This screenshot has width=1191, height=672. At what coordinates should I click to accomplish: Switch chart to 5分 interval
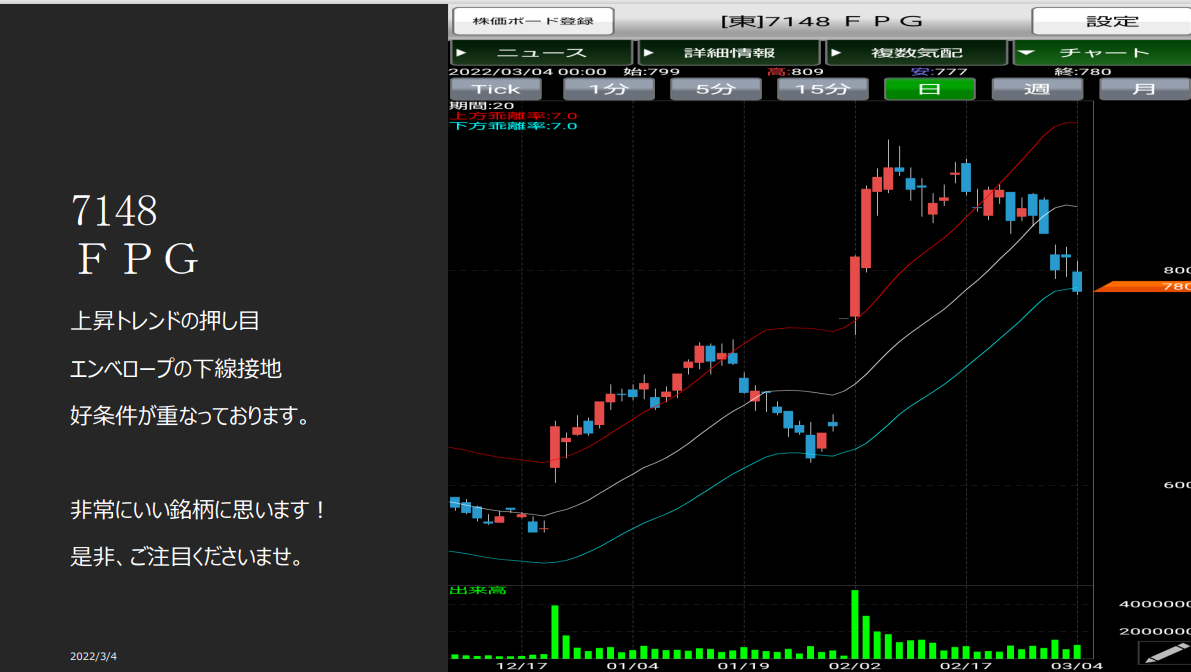[716, 89]
